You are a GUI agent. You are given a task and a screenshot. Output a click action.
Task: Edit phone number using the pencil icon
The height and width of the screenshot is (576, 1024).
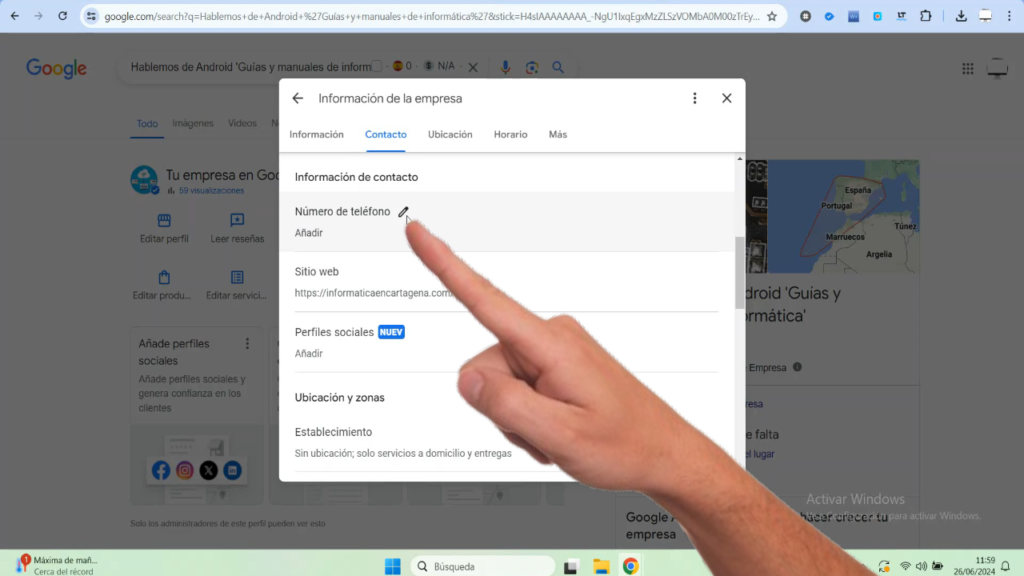[404, 212]
